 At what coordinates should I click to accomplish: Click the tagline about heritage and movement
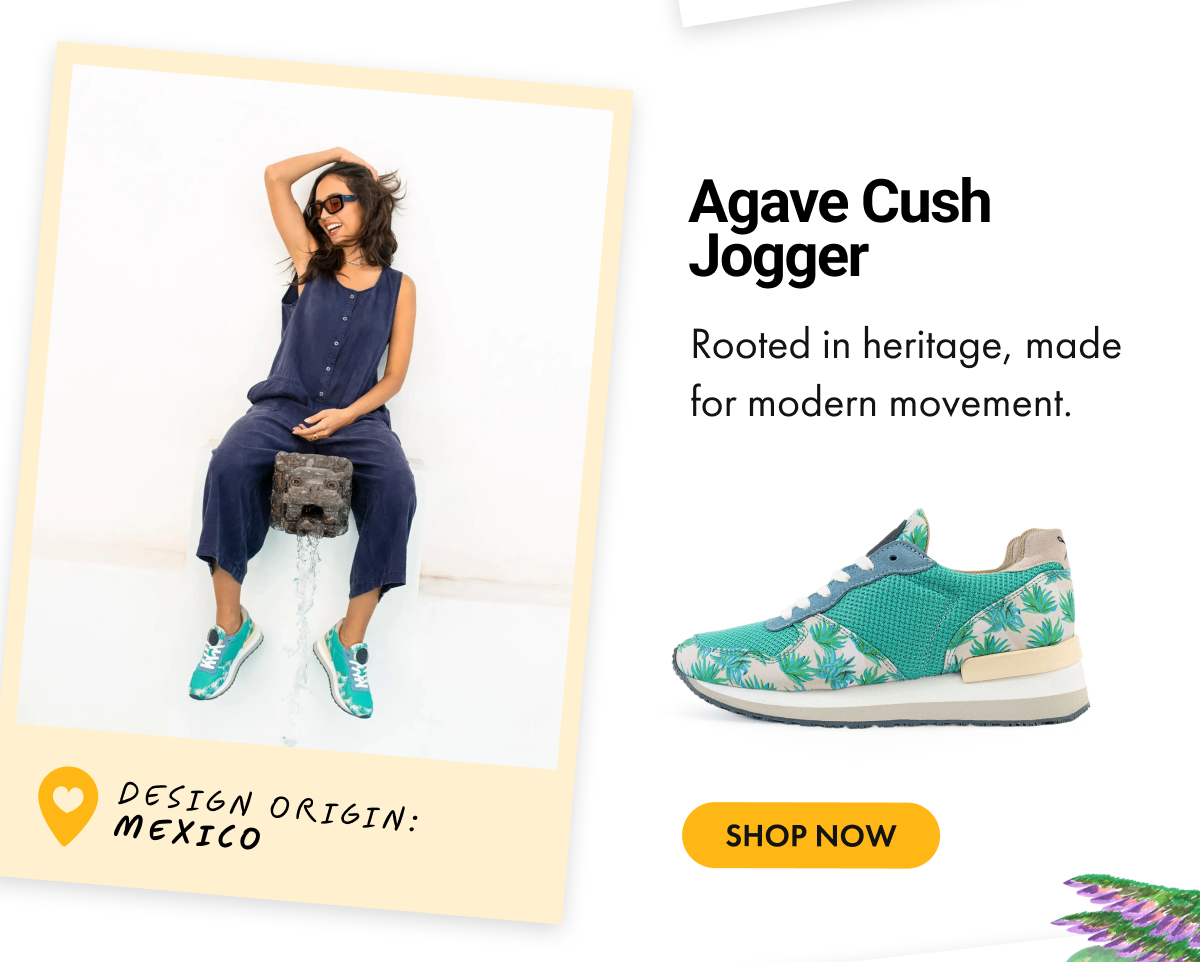coord(906,375)
